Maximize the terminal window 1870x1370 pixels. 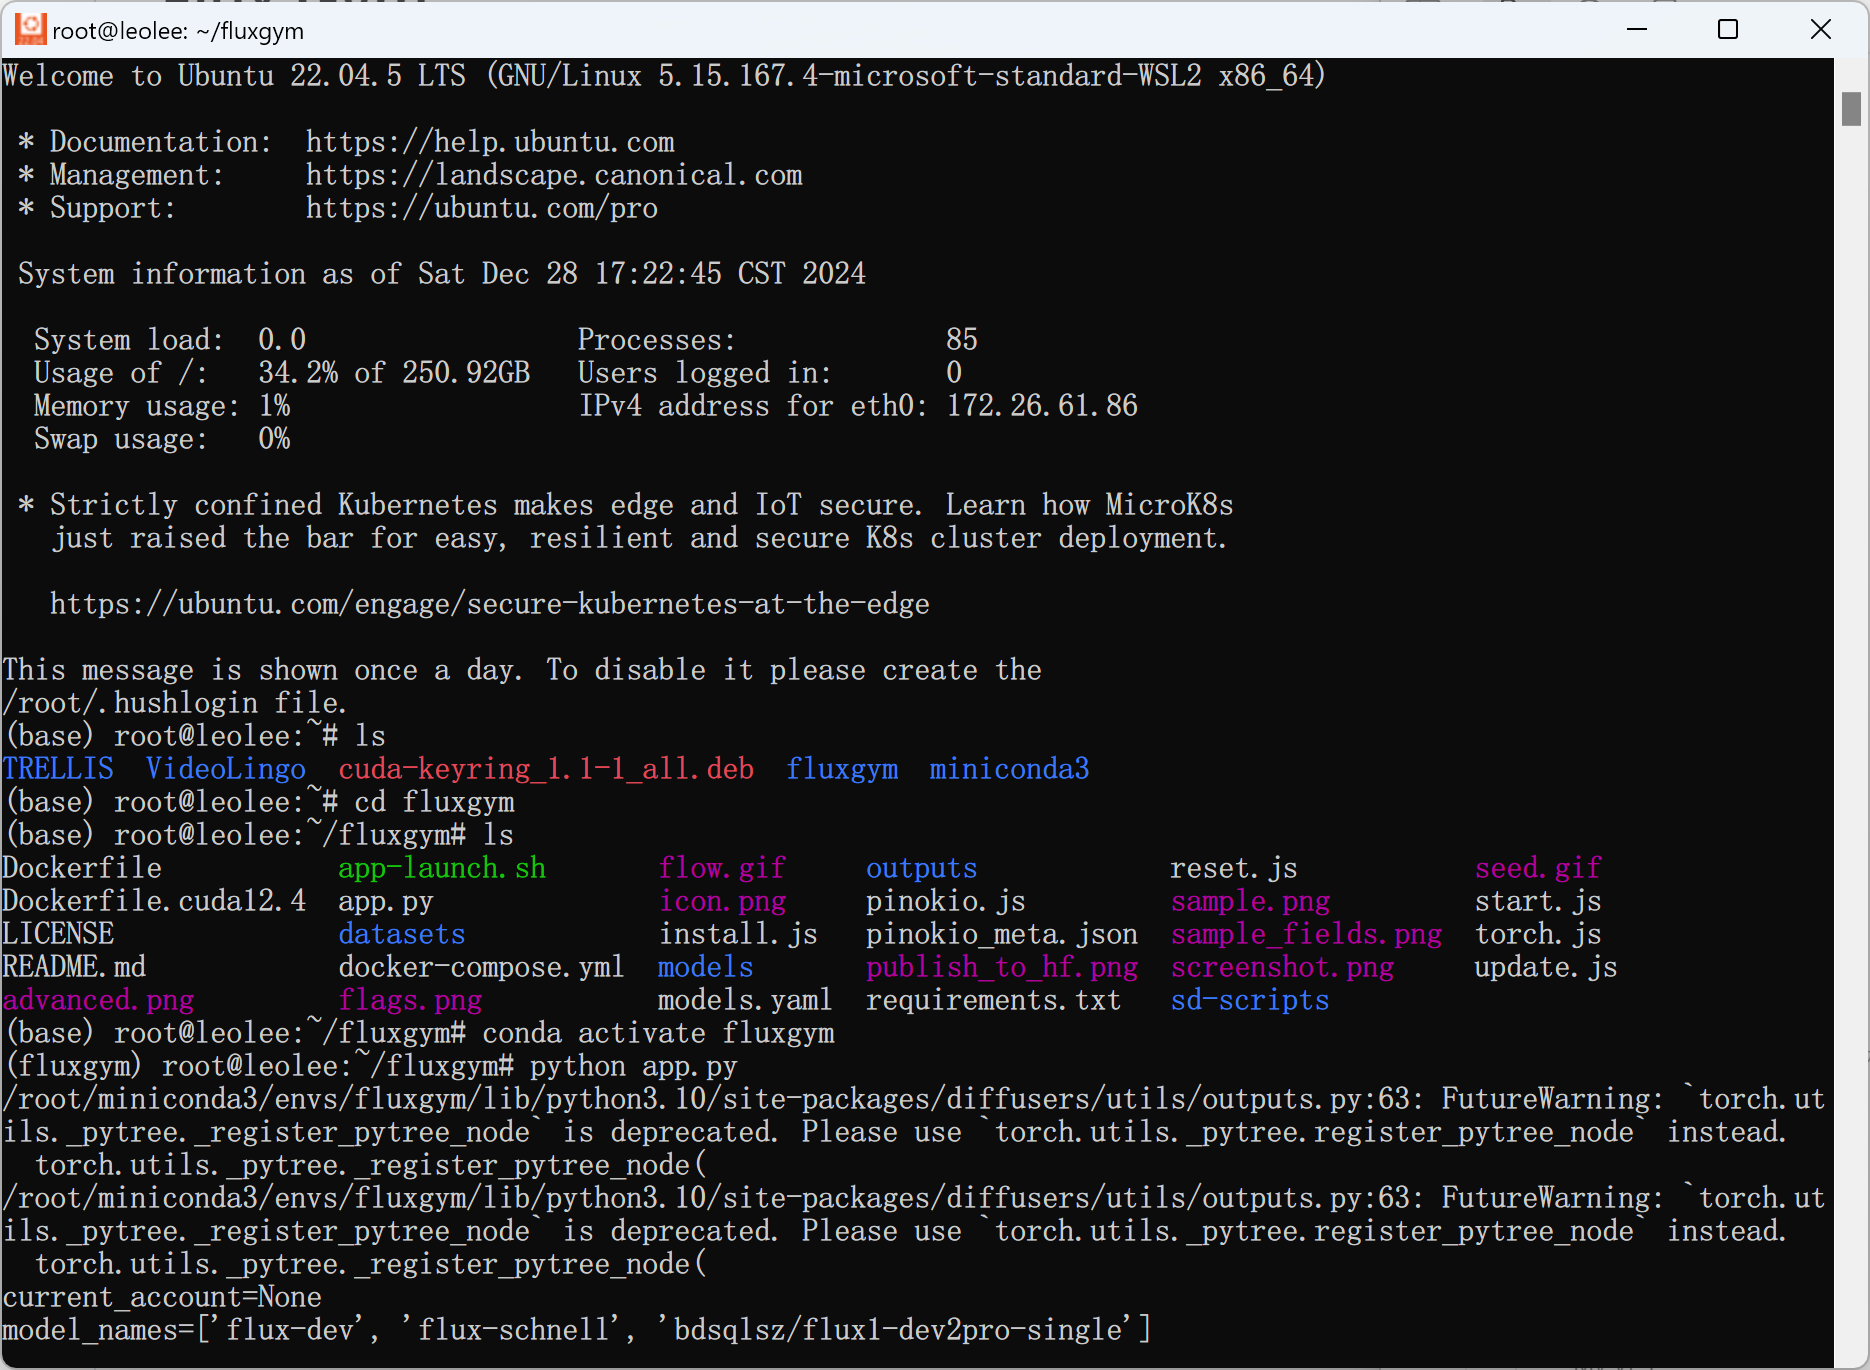point(1728,29)
